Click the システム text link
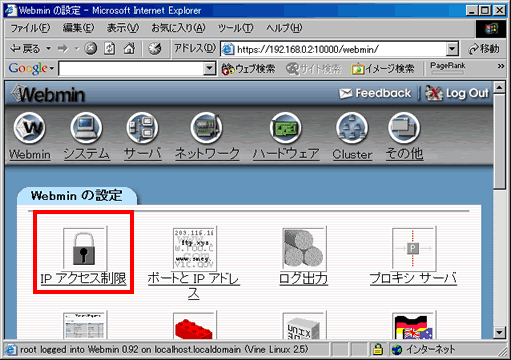This screenshot has height=360, width=511. click(86, 154)
